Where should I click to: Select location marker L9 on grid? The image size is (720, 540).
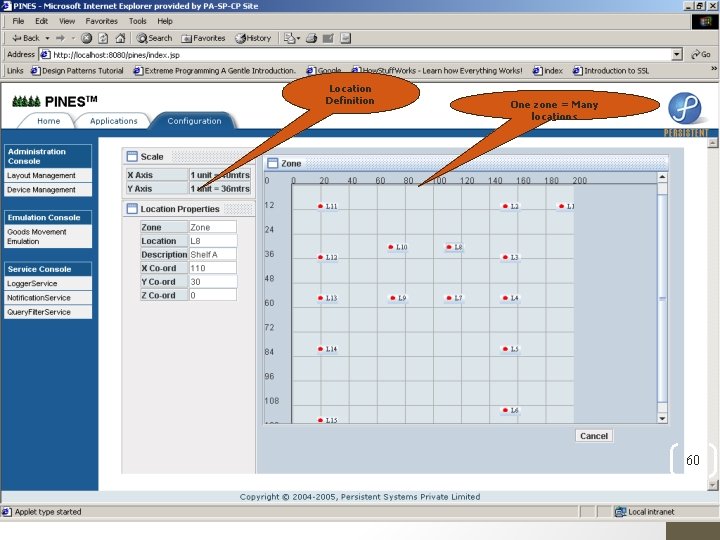[x=398, y=298]
